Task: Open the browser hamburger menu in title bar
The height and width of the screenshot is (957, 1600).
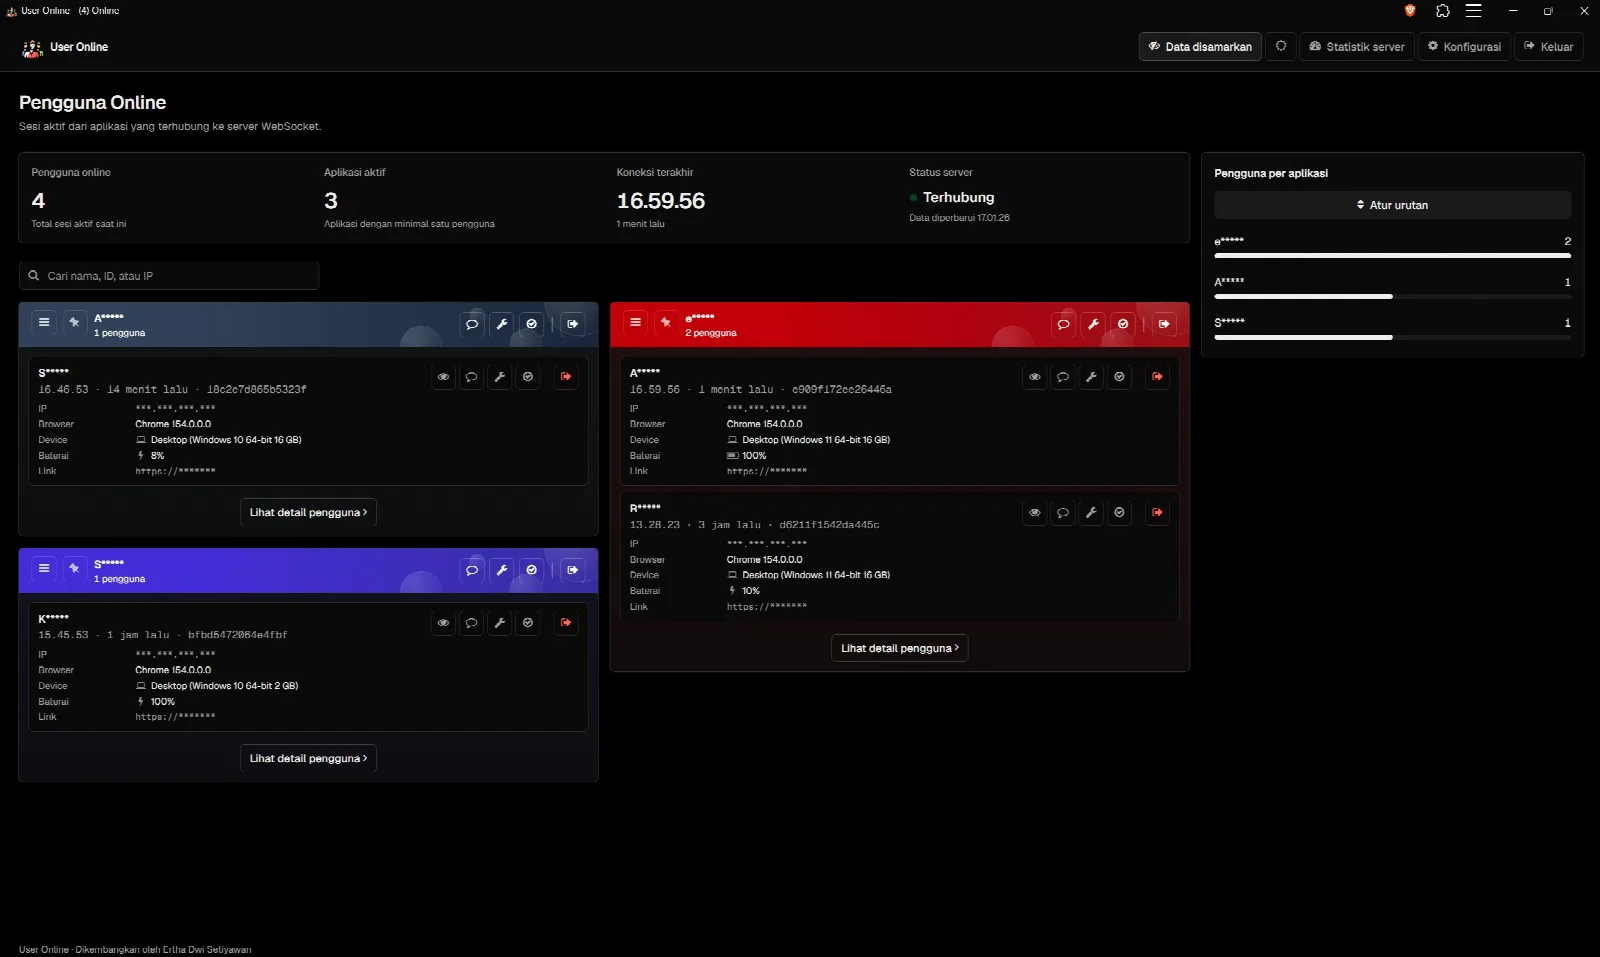Action: [1473, 11]
